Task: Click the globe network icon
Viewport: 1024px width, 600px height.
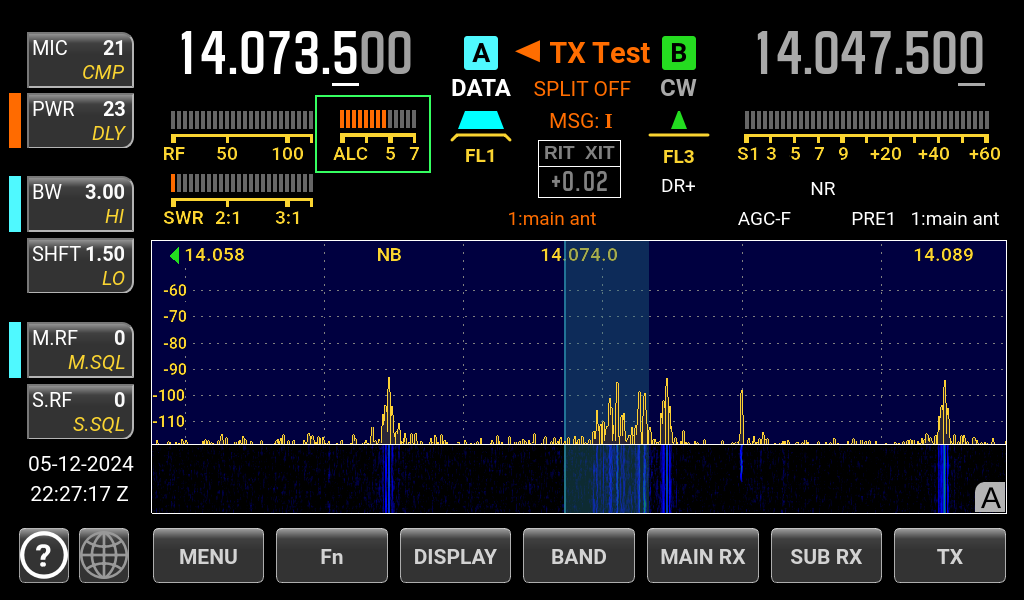Action: [105, 555]
